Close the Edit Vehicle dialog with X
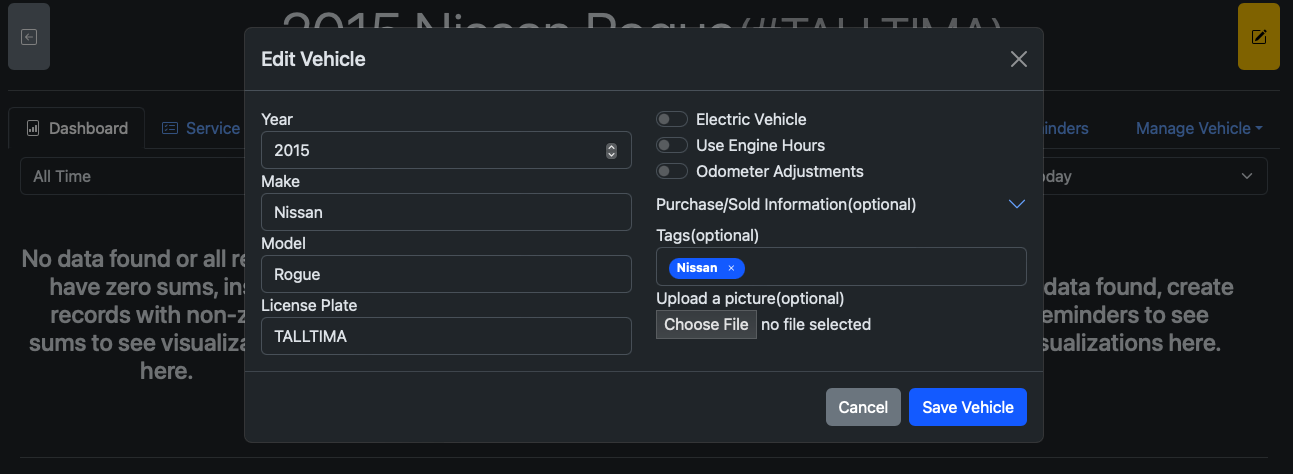Image resolution: width=1293 pixels, height=474 pixels. 1018,59
